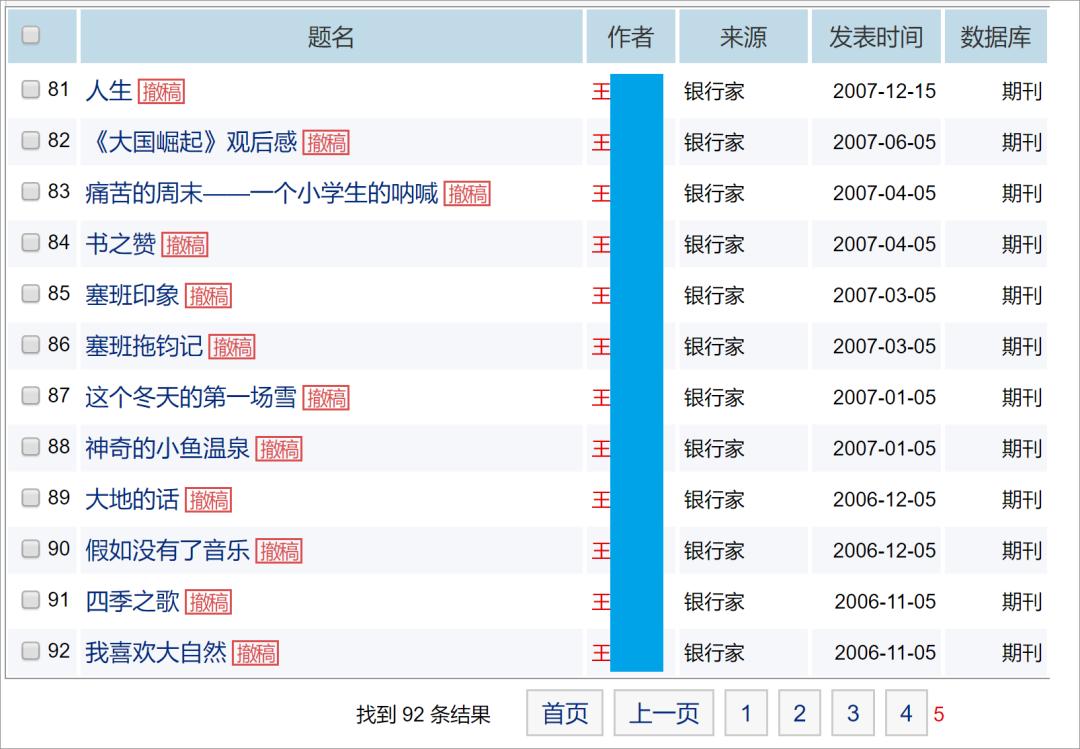Check the box for row 82
Image resolution: width=1080 pixels, height=749 pixels.
pos(30,140)
